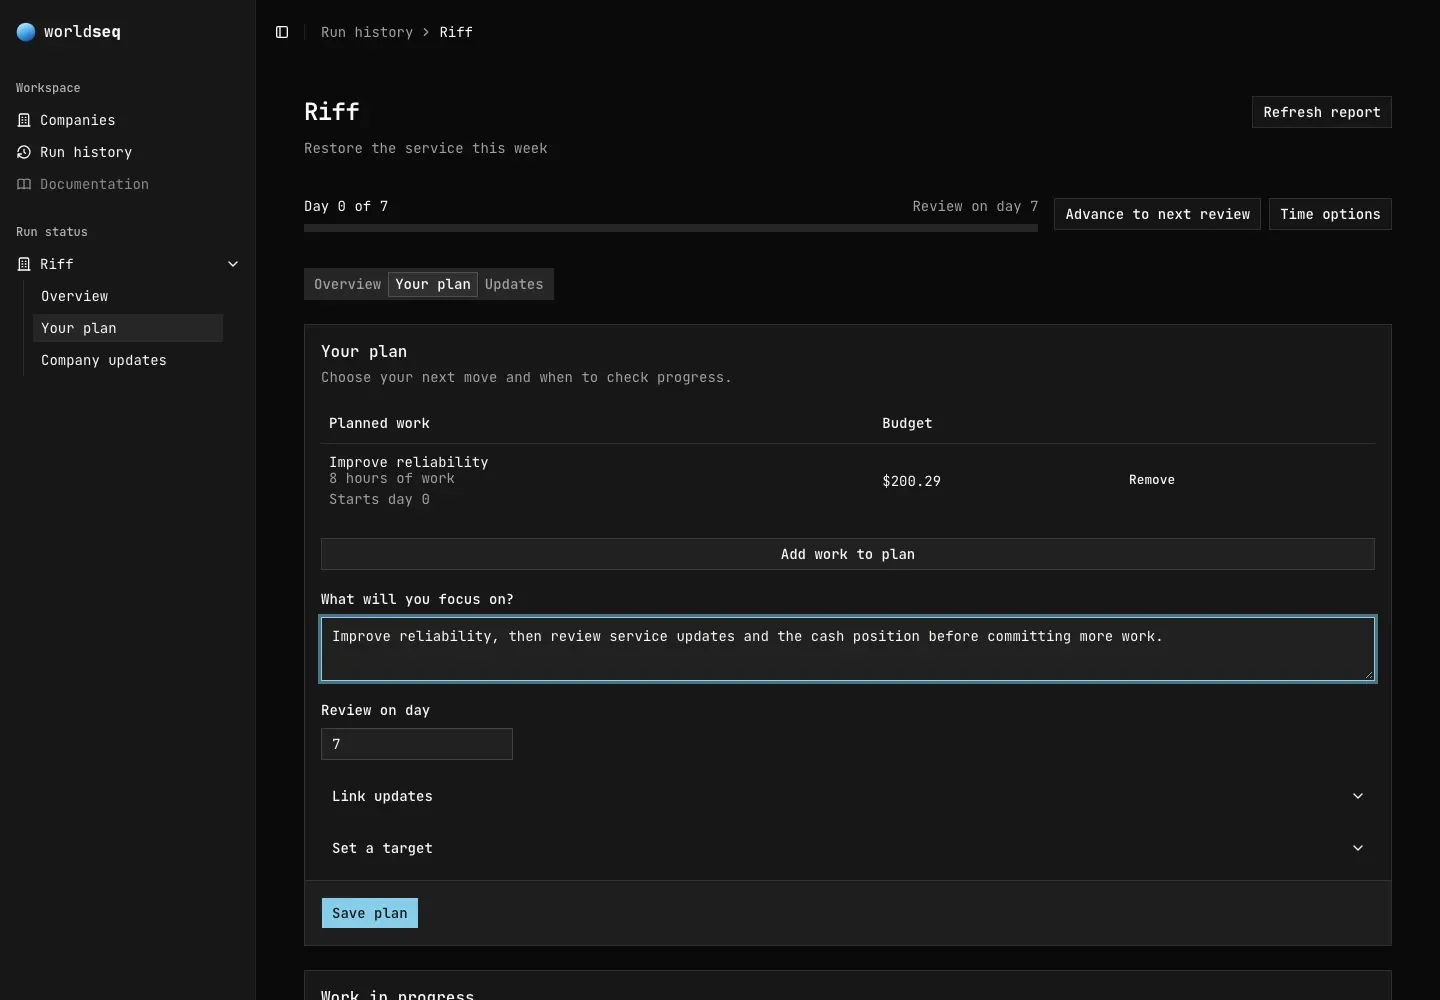Open Overview in the sidebar tree
The width and height of the screenshot is (1440, 1000).
(x=128, y=296)
